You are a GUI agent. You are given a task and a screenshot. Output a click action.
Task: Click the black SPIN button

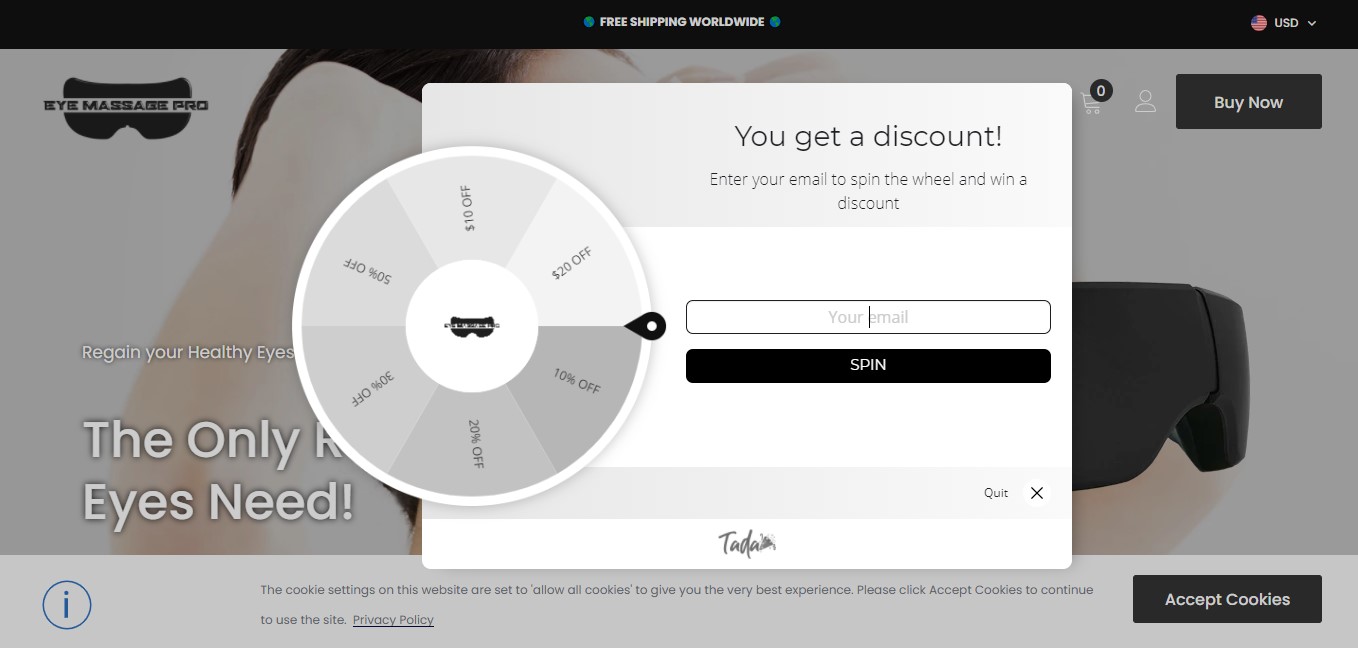868,365
